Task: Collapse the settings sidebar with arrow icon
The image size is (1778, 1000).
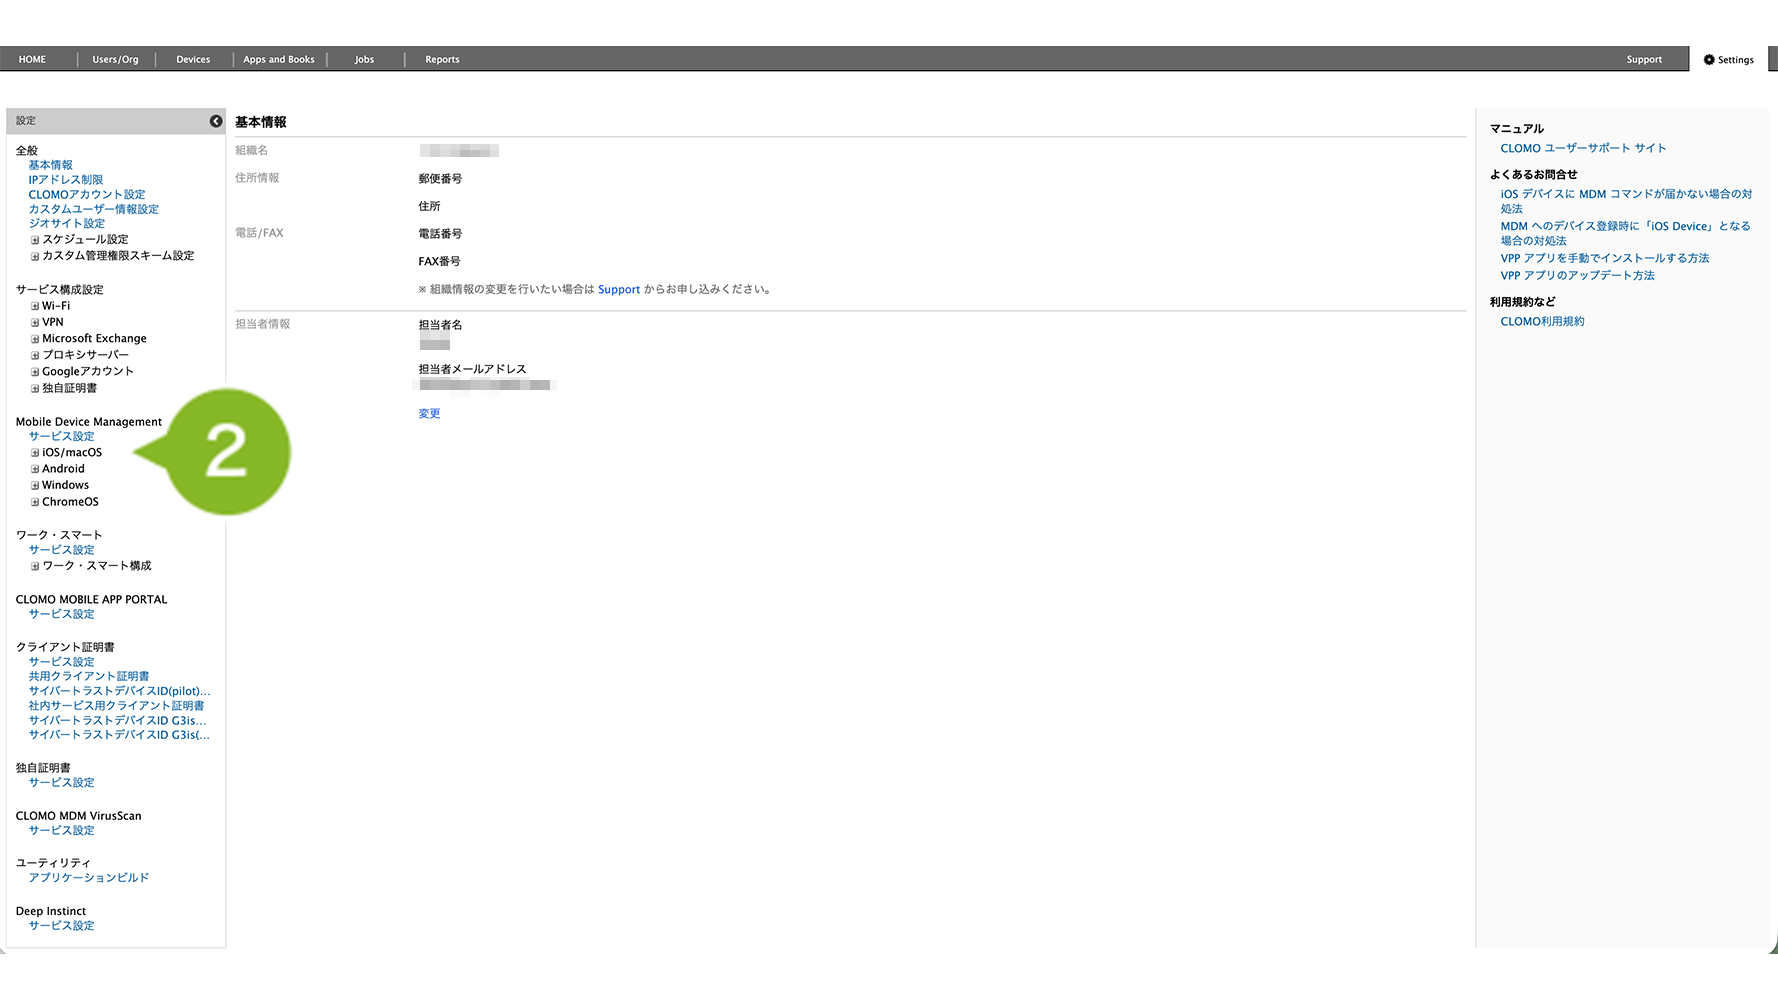Action: 216,121
